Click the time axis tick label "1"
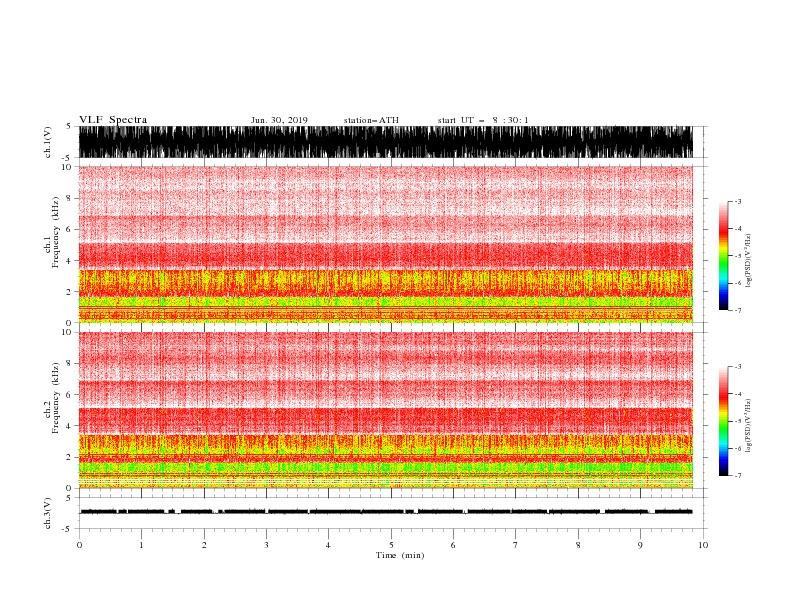This screenshot has height=612, width=792. (141, 545)
